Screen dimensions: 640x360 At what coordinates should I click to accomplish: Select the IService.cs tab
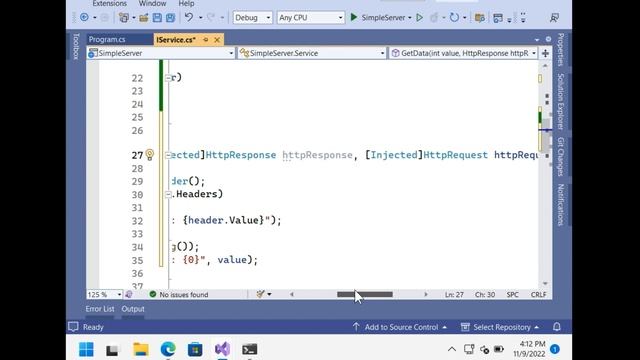click(x=176, y=40)
